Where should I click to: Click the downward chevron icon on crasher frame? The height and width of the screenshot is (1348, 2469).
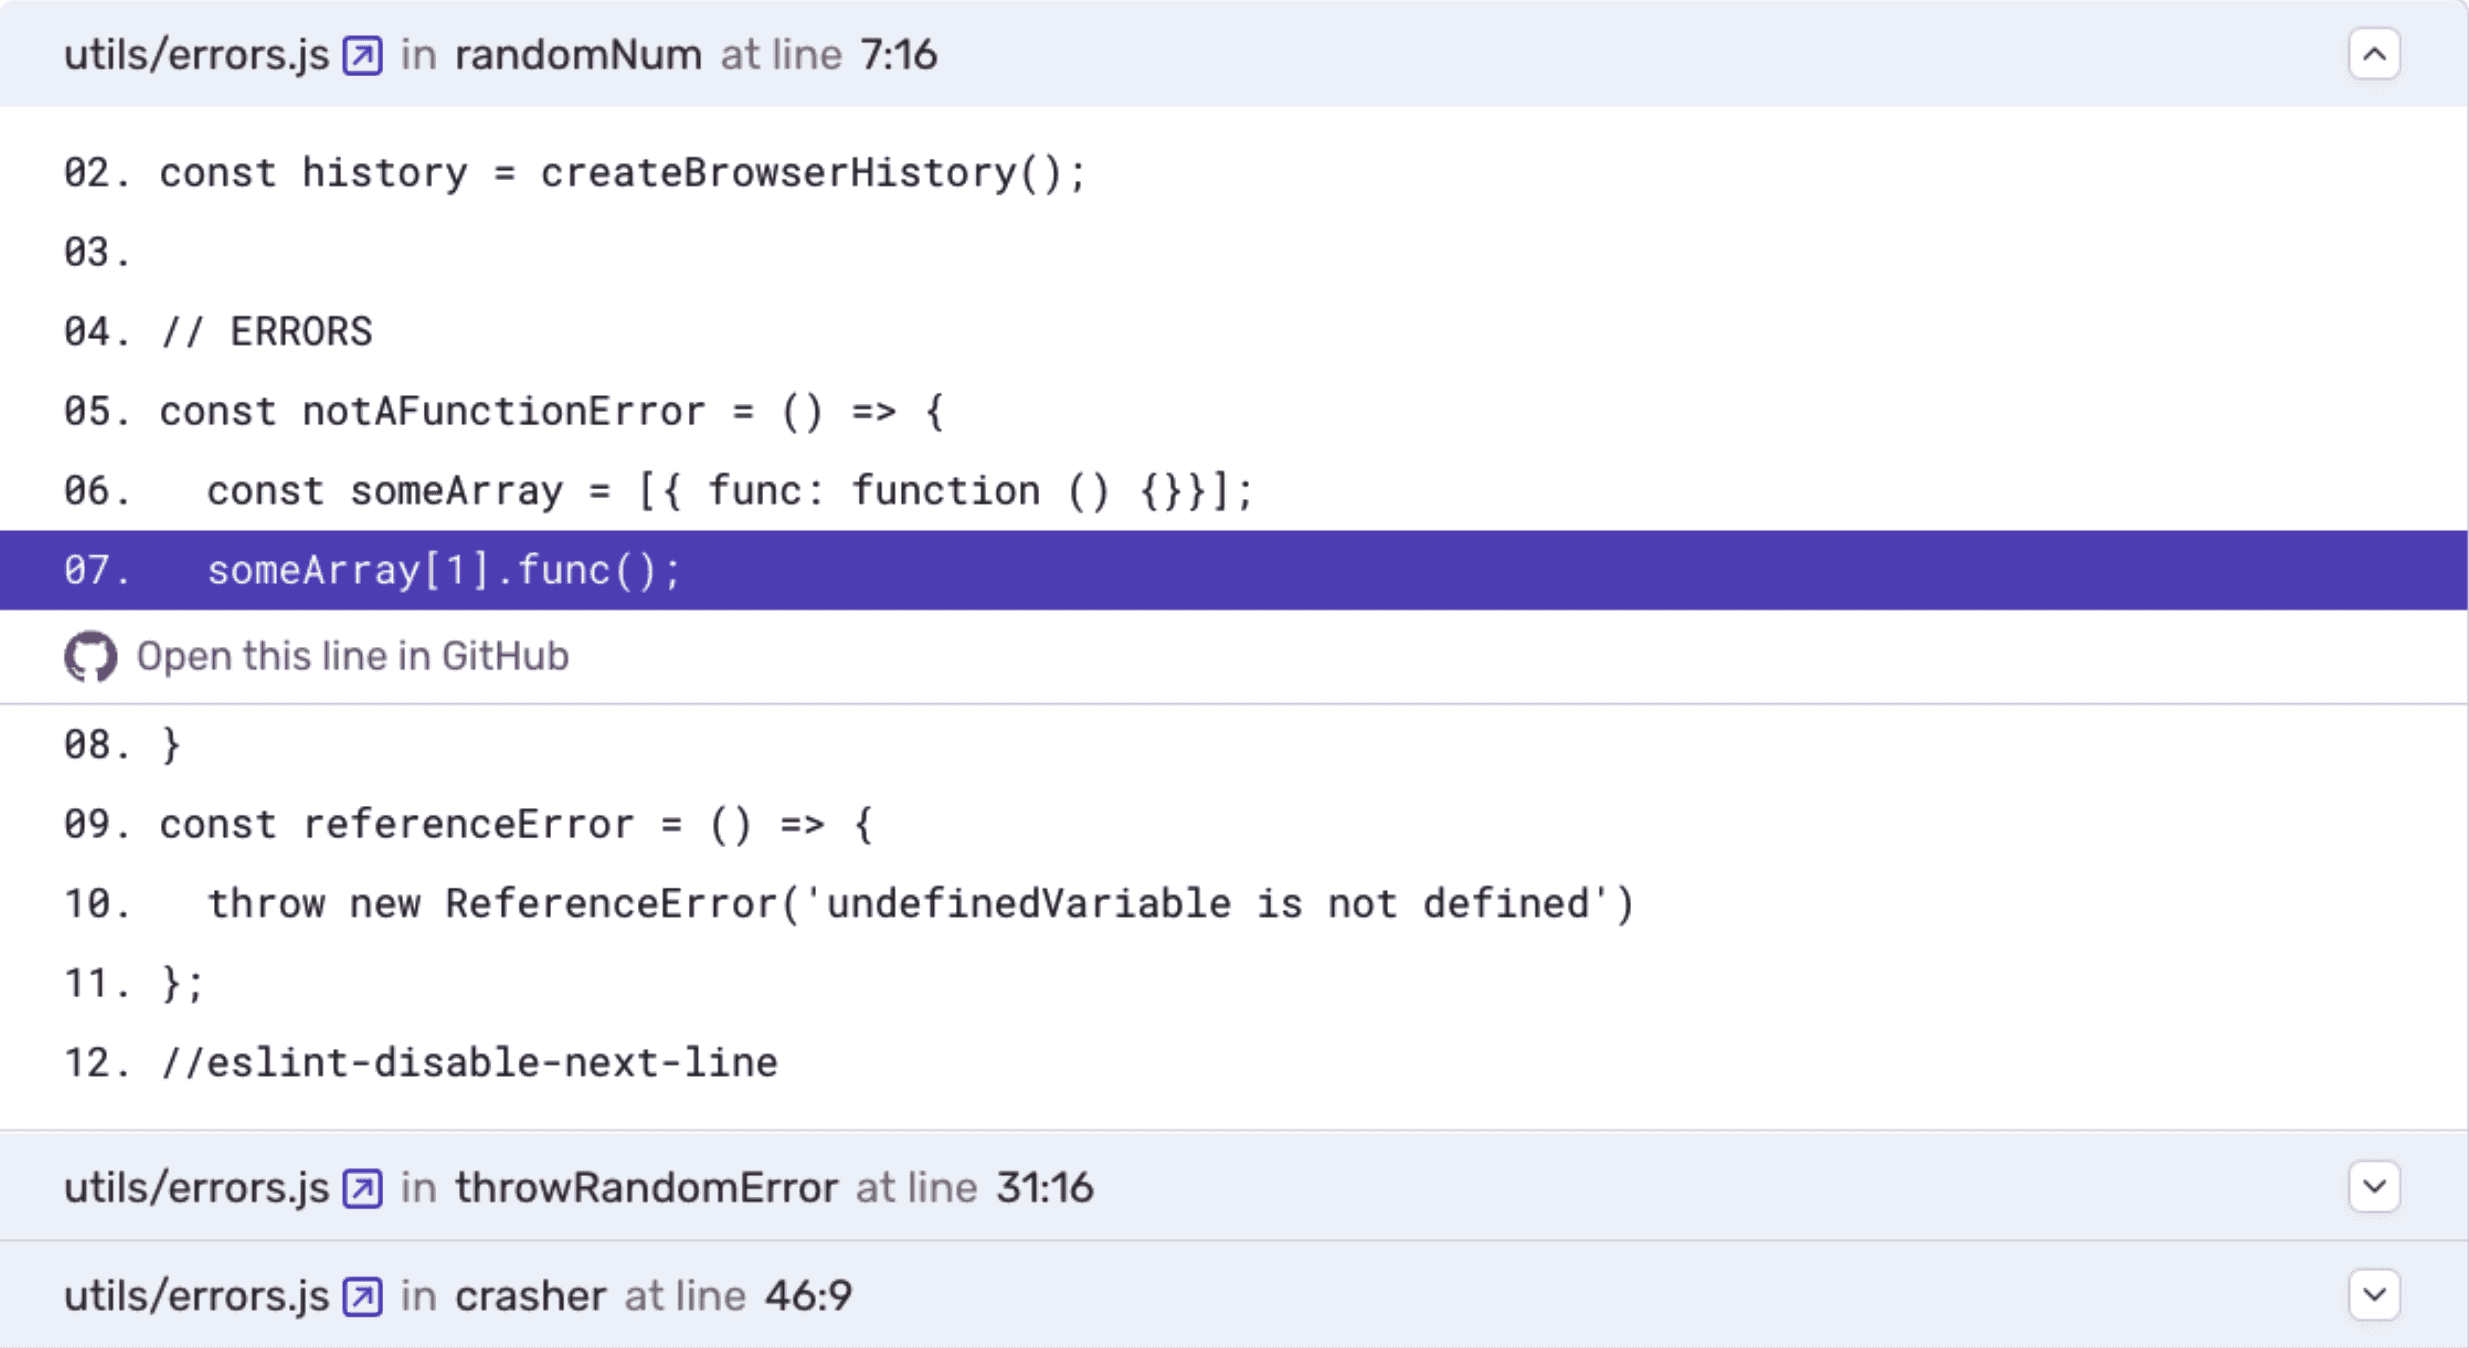(2375, 1294)
